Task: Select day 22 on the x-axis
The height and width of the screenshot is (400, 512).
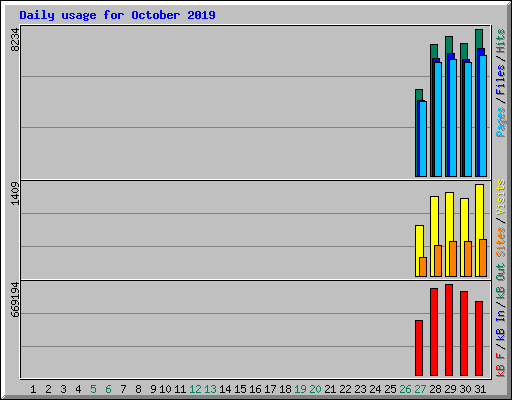Action: point(345,389)
